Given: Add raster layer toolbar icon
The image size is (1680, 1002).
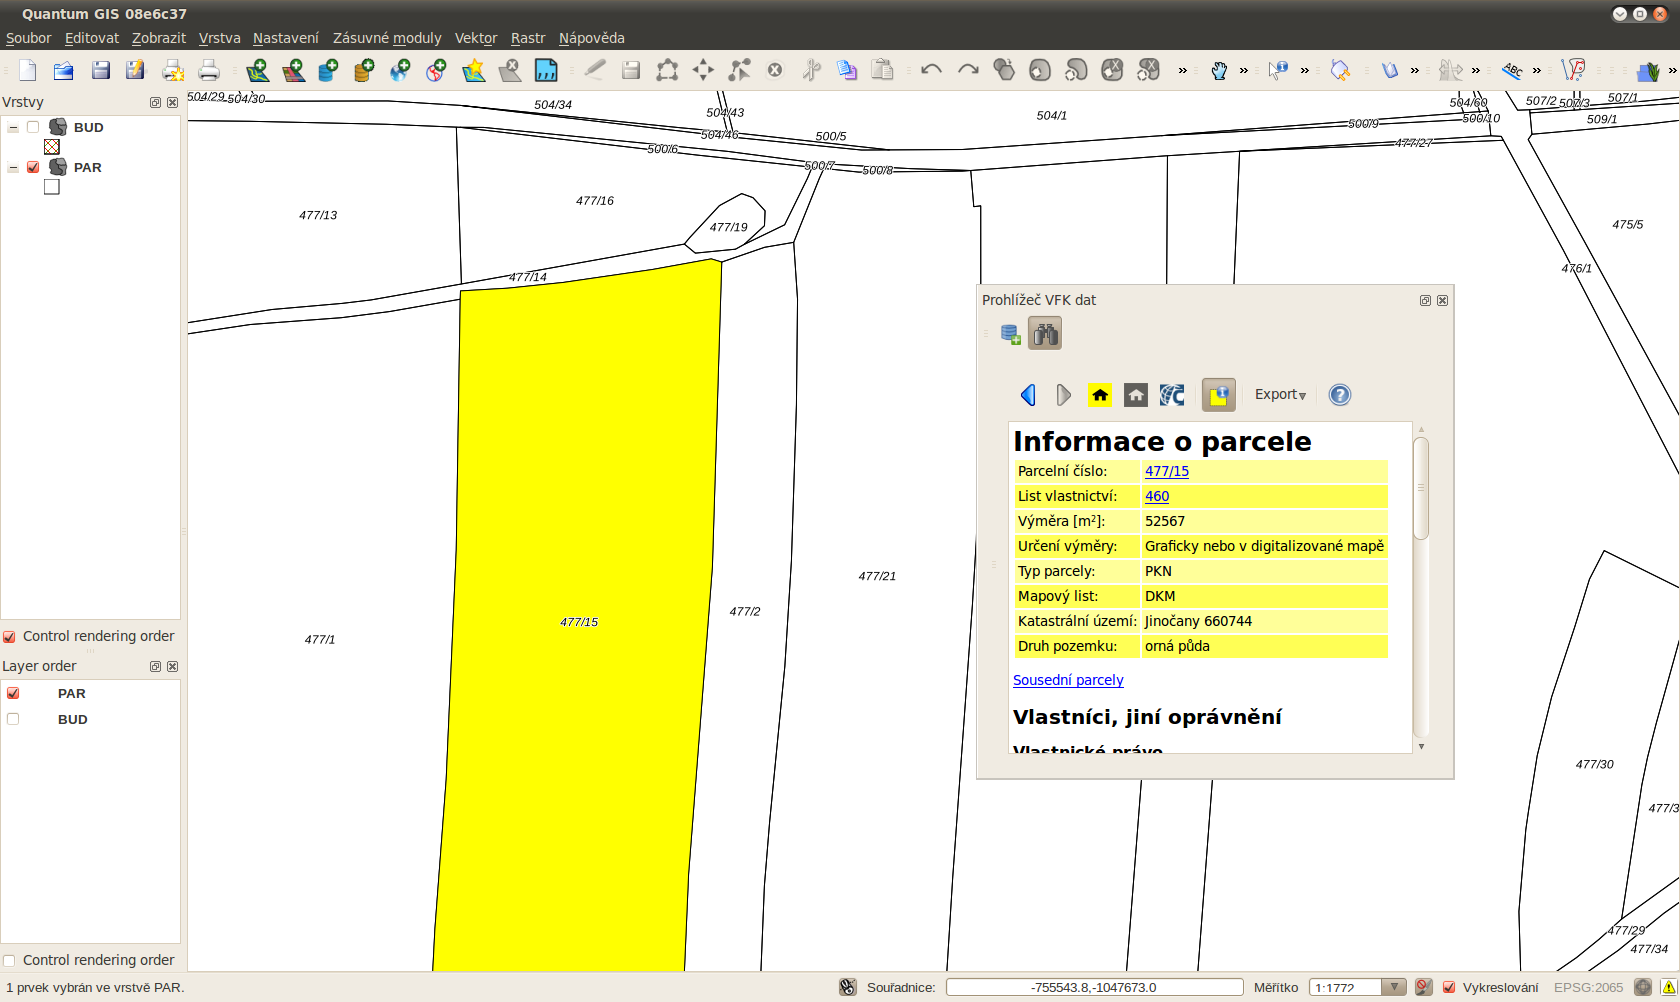Looking at the screenshot, I should [x=294, y=70].
